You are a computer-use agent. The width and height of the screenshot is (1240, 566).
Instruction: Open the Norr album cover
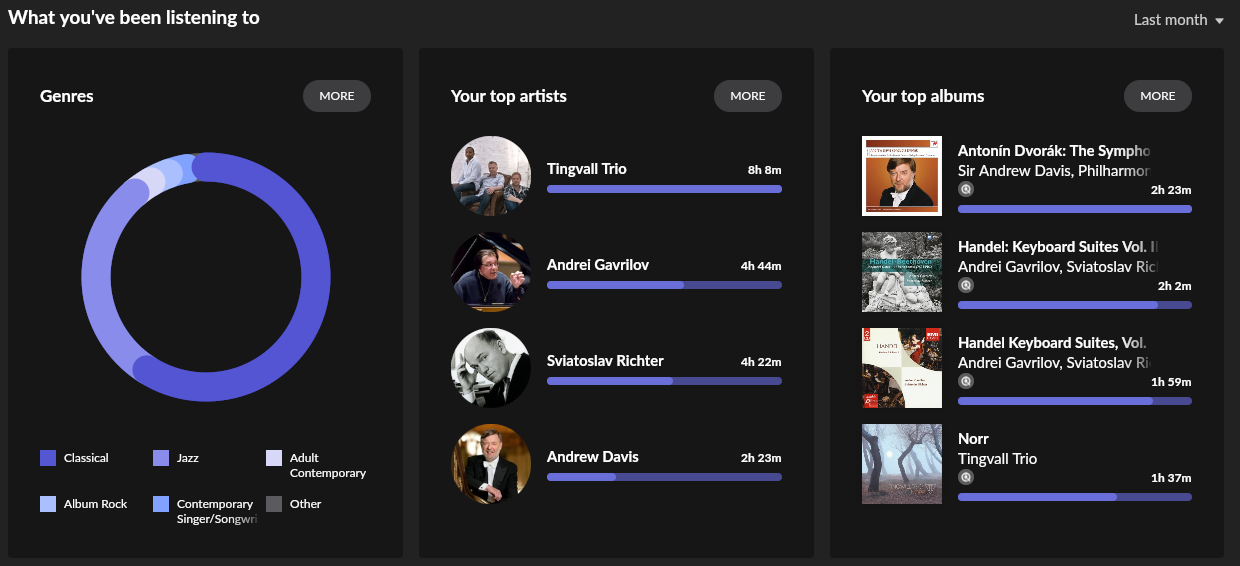[x=902, y=464]
